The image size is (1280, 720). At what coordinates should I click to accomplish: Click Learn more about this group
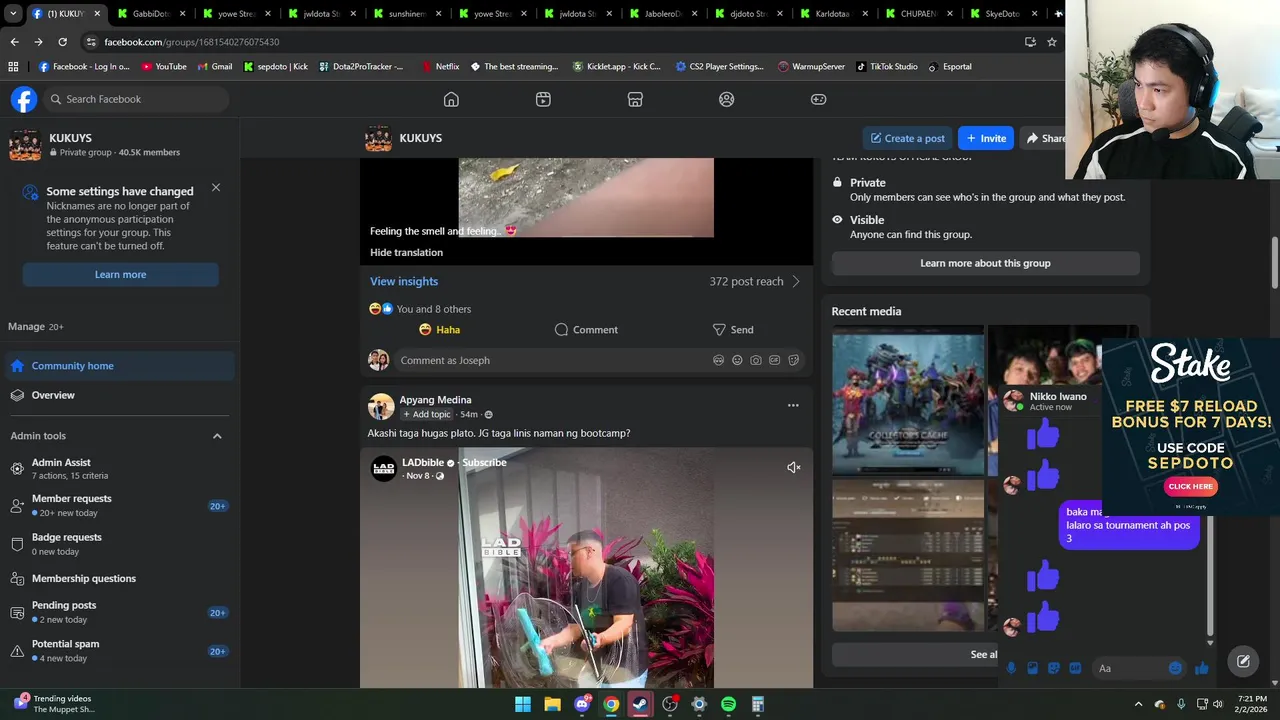pyautogui.click(x=985, y=263)
